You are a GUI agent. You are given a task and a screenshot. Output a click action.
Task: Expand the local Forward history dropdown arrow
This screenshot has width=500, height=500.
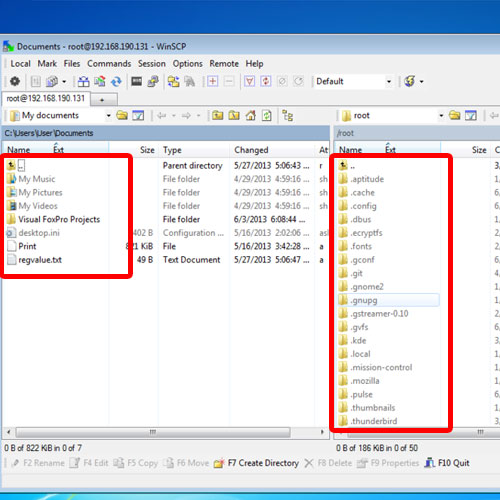click(x=198, y=116)
